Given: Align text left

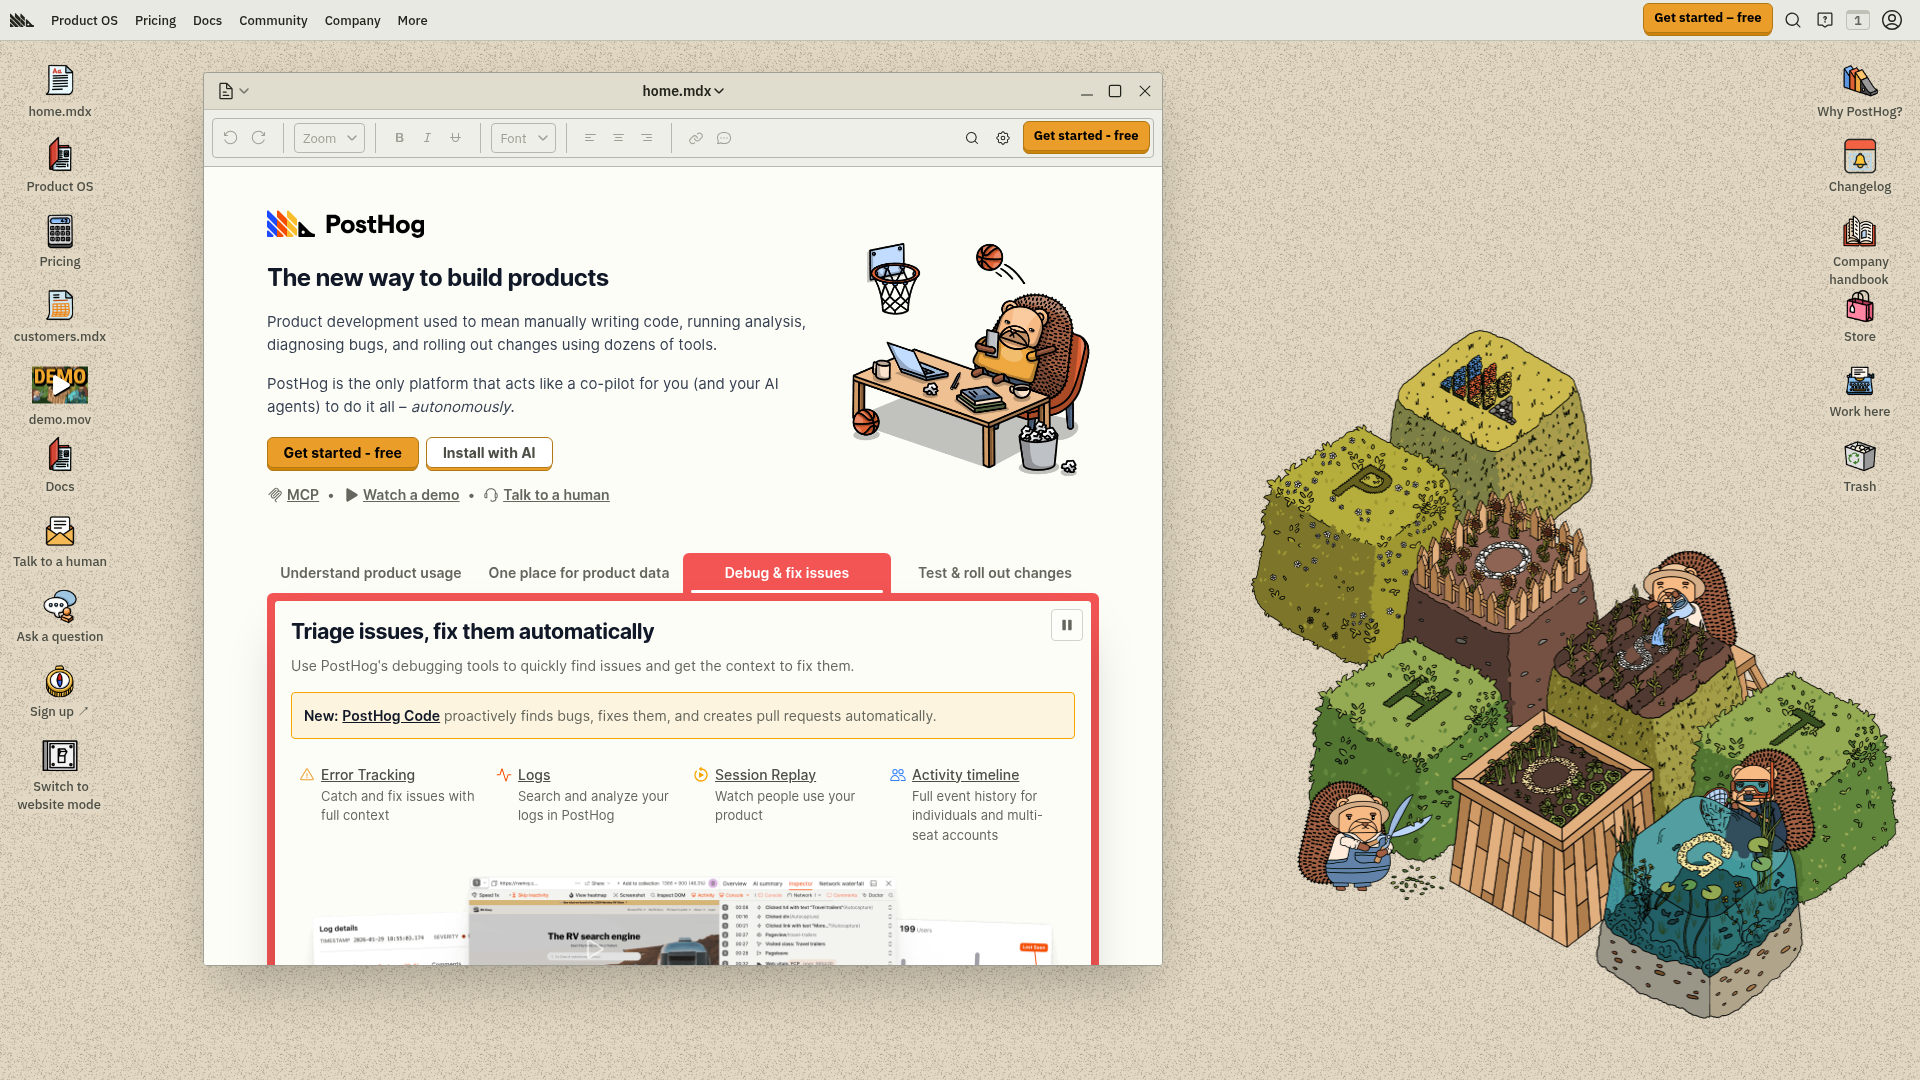Looking at the screenshot, I should tap(590, 138).
